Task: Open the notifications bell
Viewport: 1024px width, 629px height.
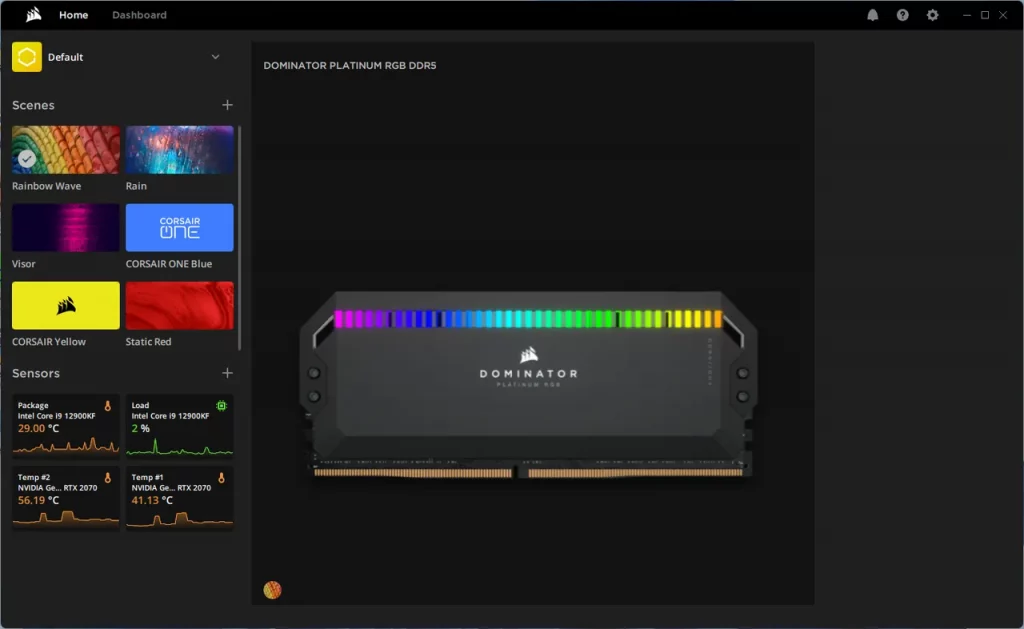Action: pyautogui.click(x=872, y=15)
